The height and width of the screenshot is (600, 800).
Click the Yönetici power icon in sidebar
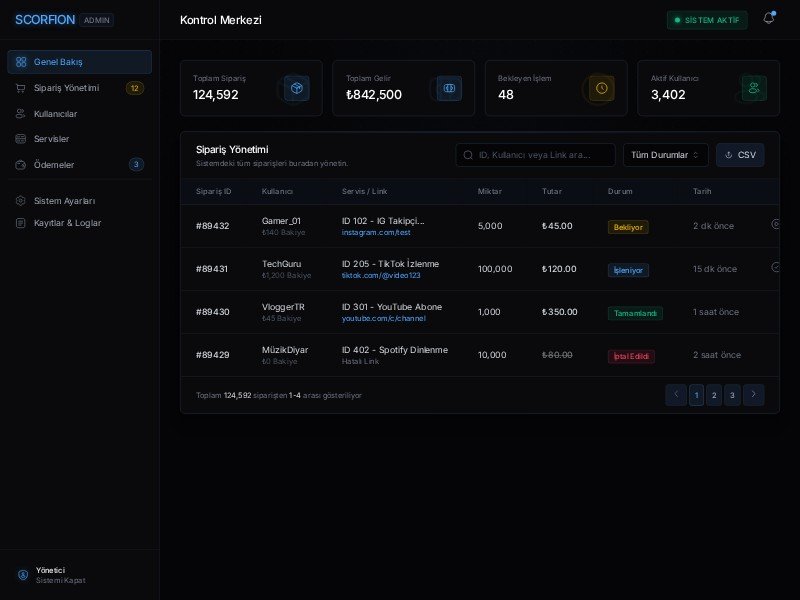(x=23, y=575)
